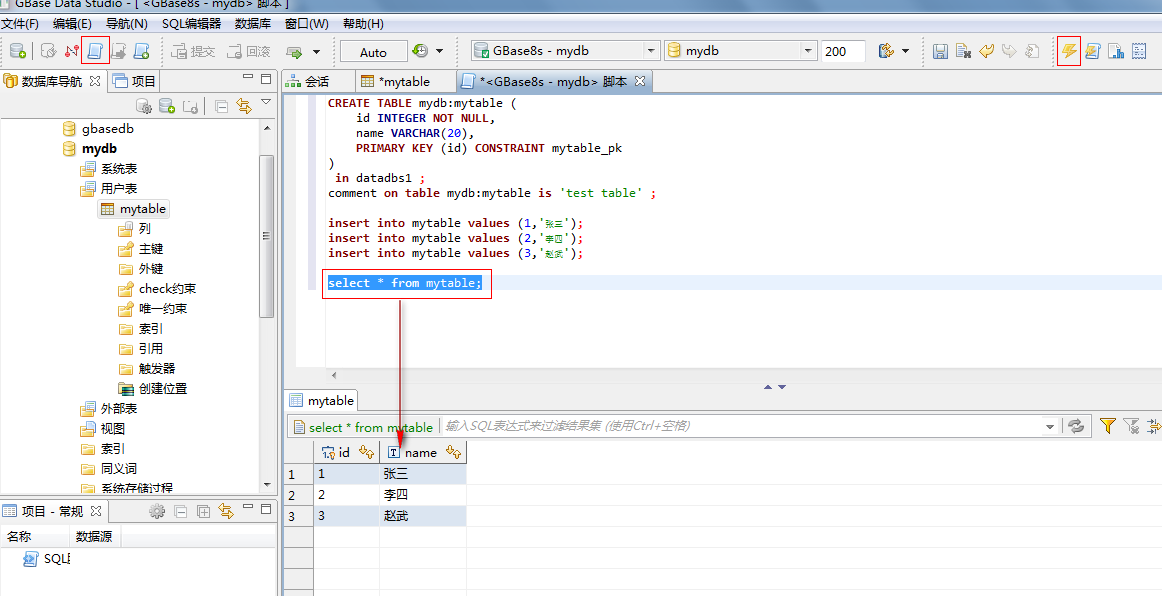Screen dimensions: 1162x596
Task: Click navigator connection settings gear icon
Action: pos(144,106)
